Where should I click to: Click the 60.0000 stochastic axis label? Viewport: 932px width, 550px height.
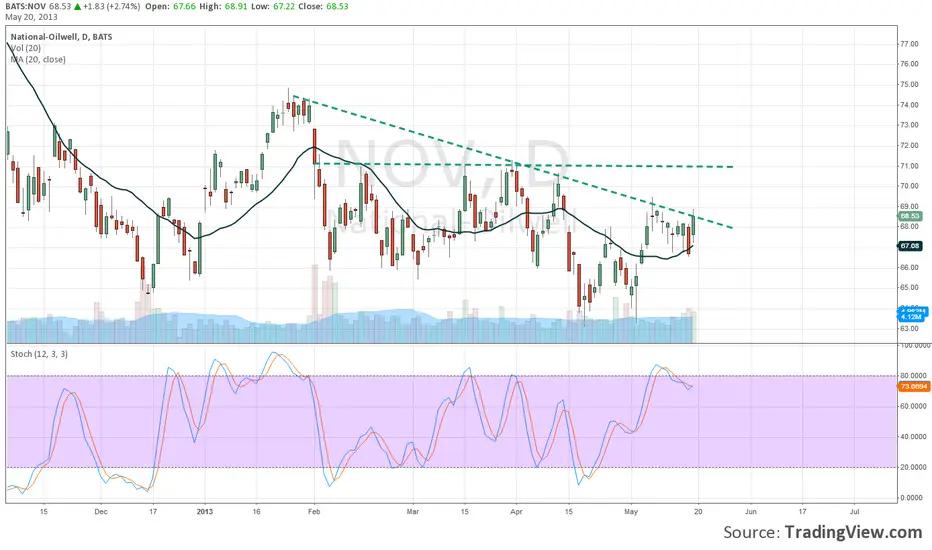(x=914, y=406)
